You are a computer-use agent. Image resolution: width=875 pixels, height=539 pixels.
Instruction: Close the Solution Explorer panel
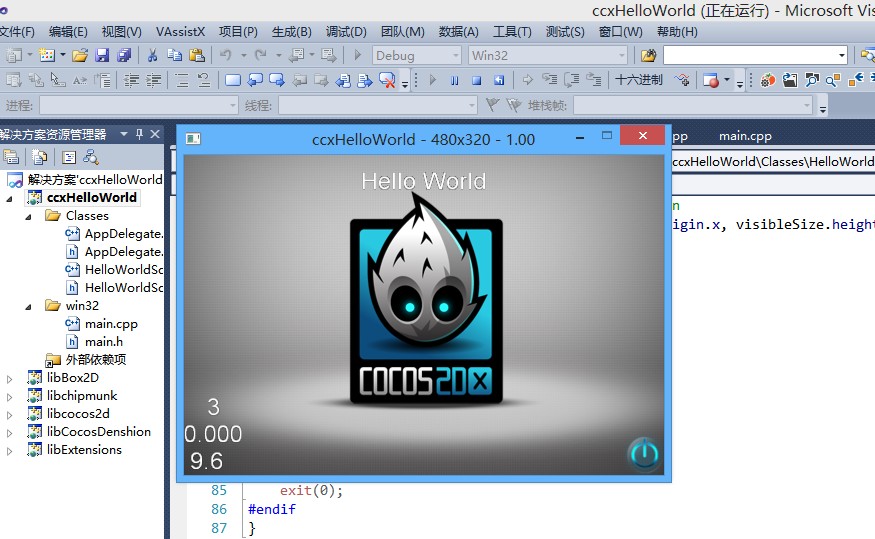pyautogui.click(x=155, y=134)
